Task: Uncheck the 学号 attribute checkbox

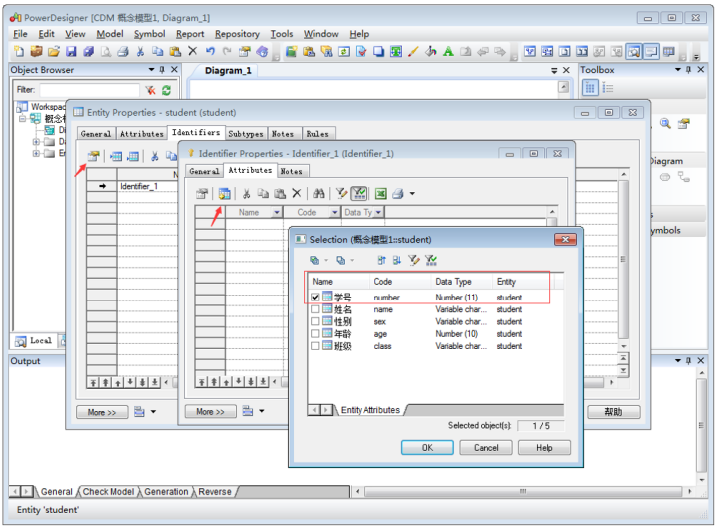Action: tap(316, 297)
